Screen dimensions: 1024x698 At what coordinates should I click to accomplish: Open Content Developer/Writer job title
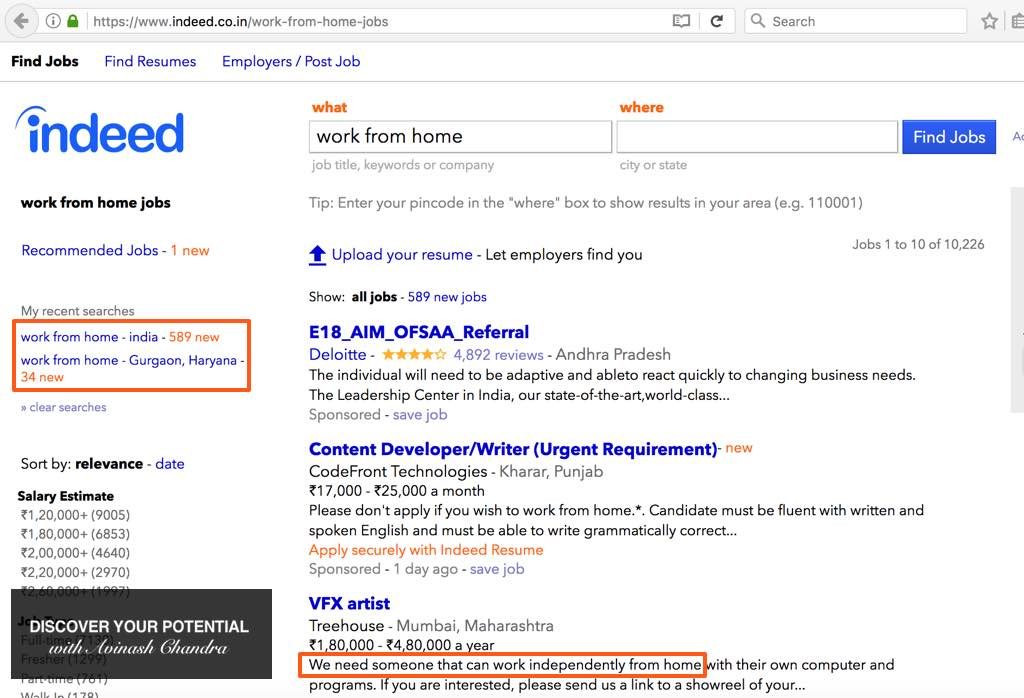click(x=513, y=449)
